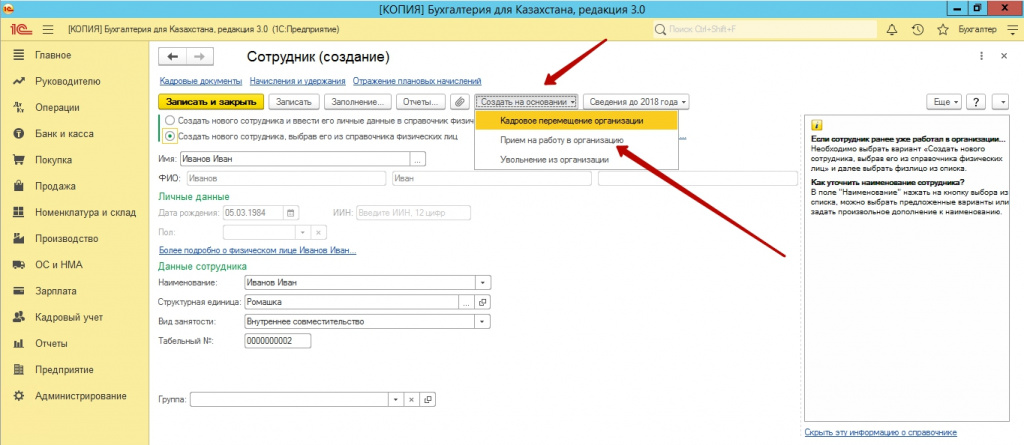Click the Записать и закрыть button

pos(211,102)
